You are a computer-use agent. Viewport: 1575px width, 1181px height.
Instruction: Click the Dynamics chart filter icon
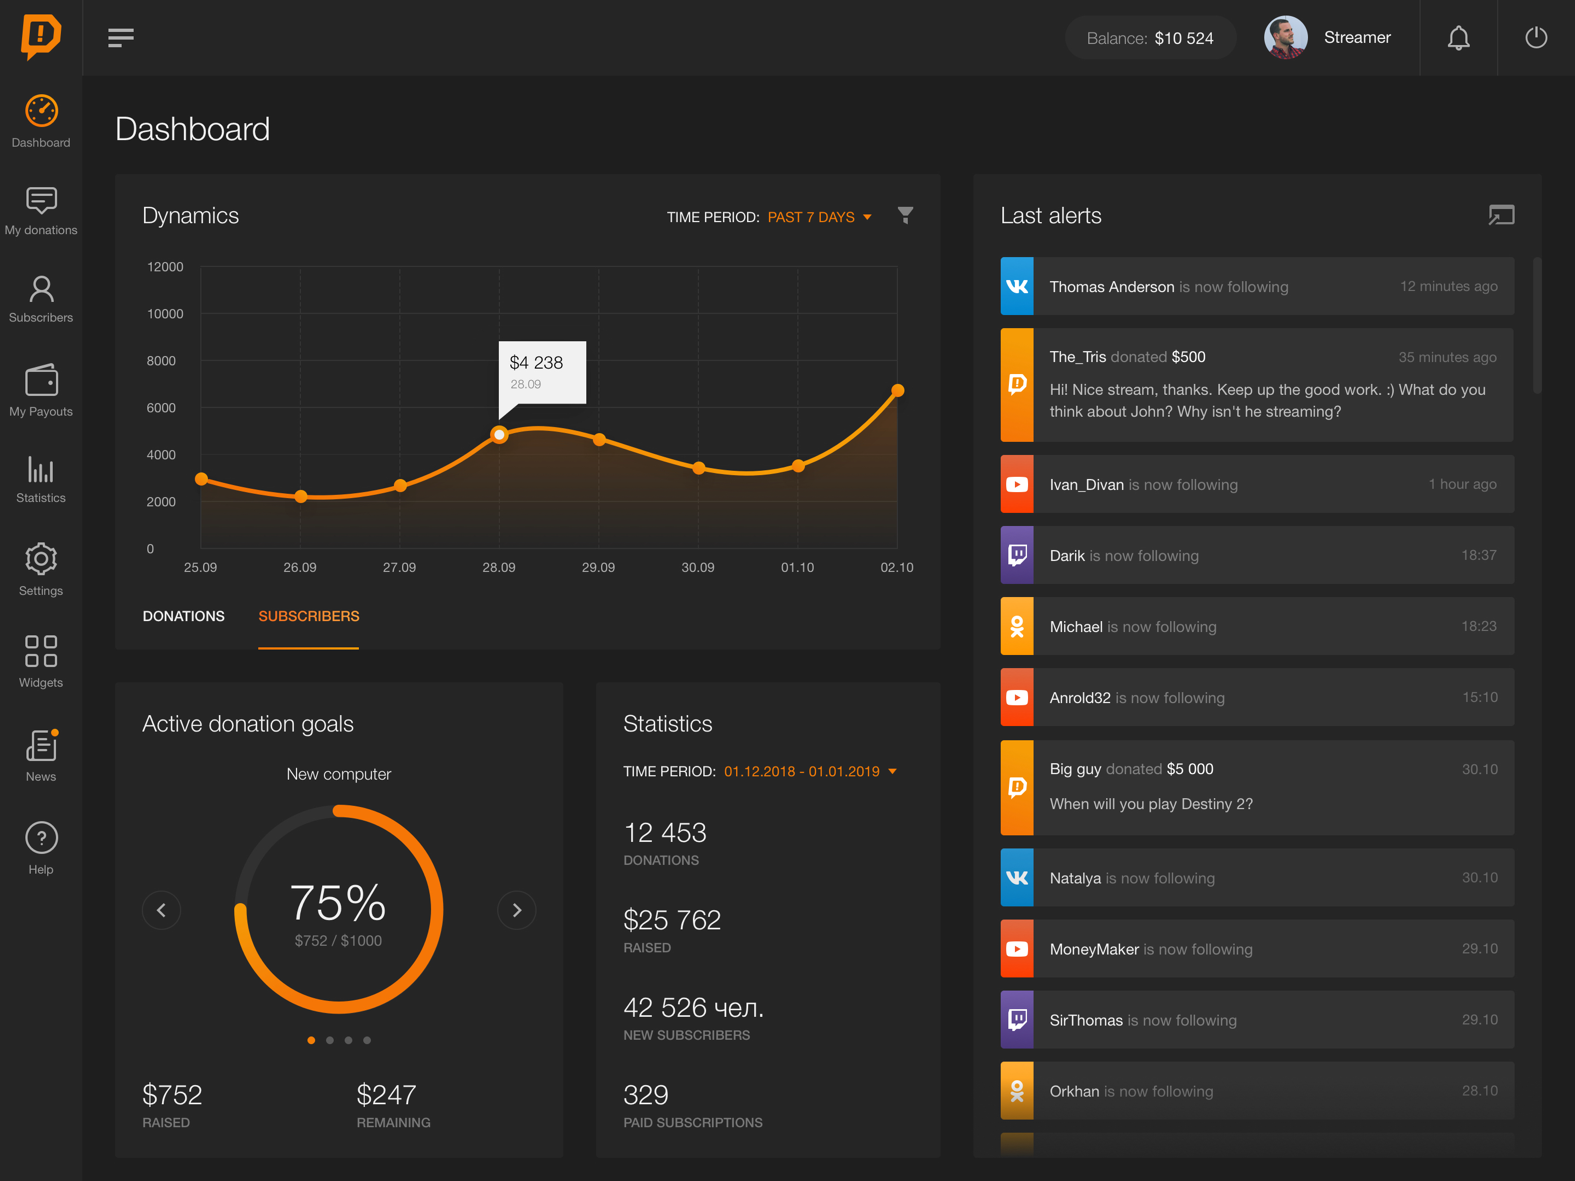coord(905,215)
